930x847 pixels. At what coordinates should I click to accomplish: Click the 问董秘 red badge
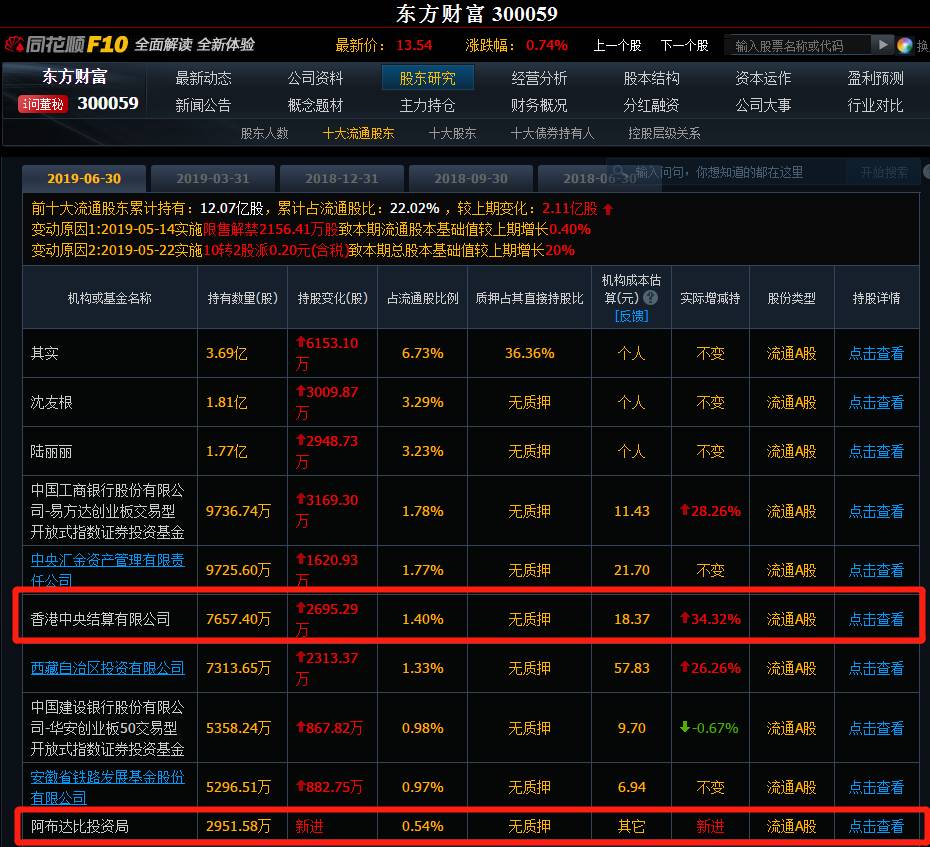43,104
